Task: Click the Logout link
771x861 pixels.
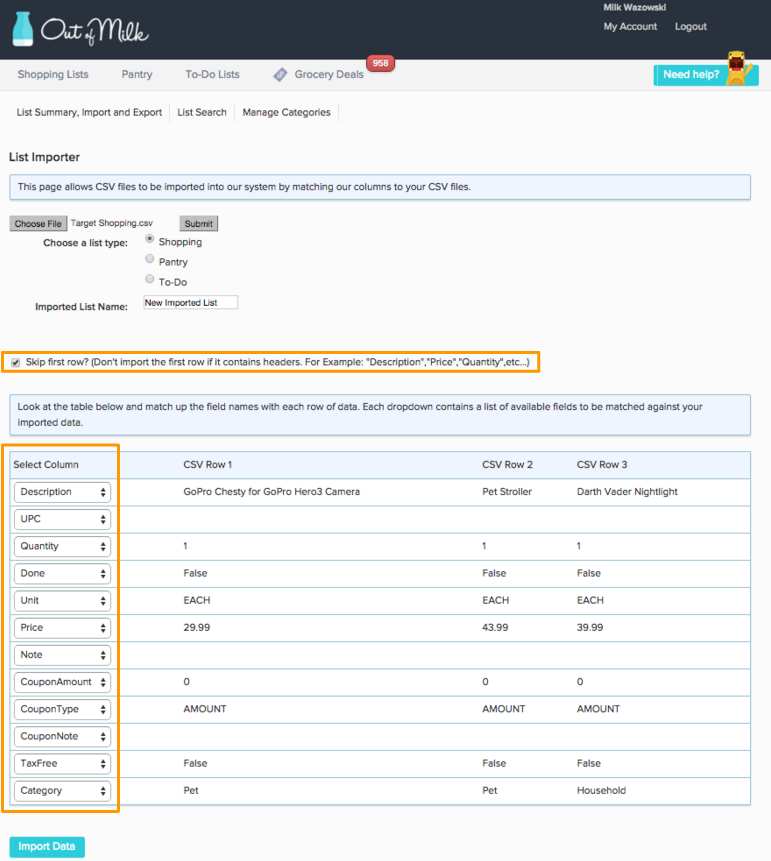Action: (690, 26)
